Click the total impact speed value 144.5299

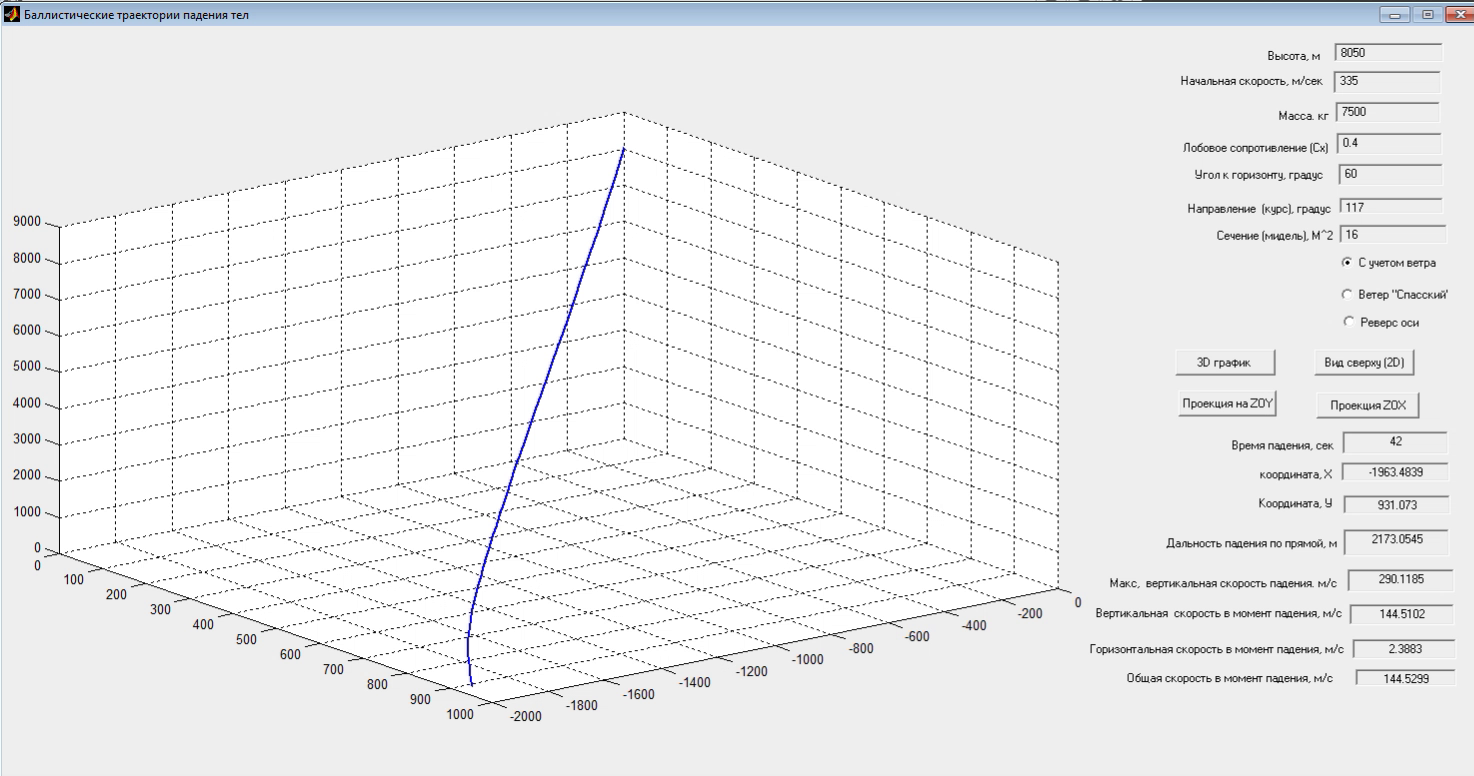point(1406,678)
